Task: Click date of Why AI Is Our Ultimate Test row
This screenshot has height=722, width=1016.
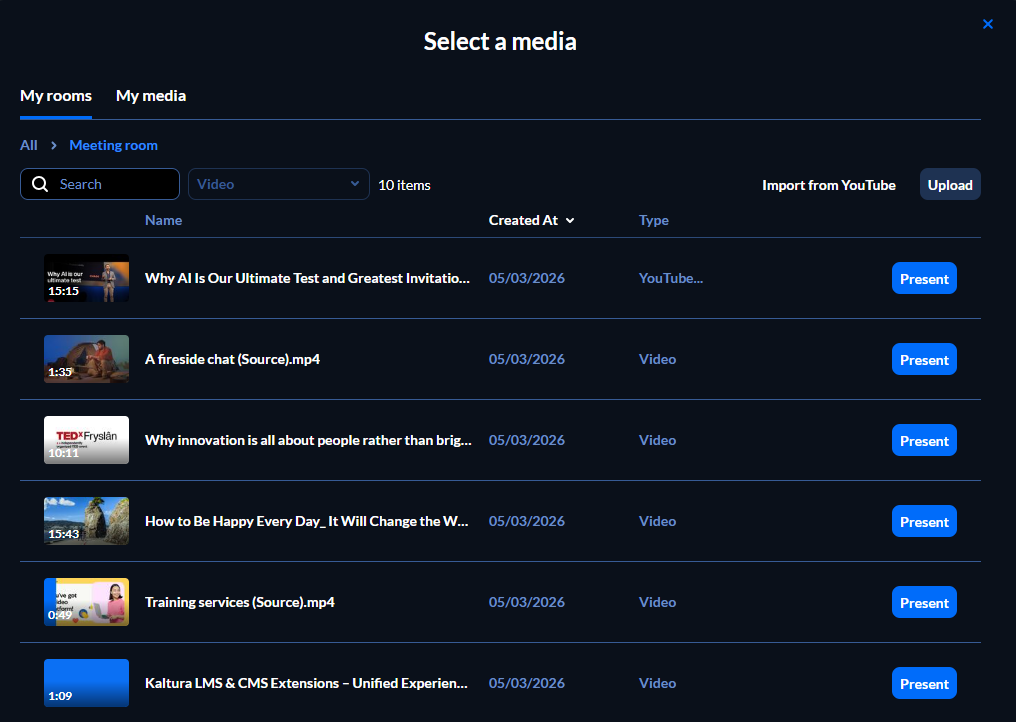Action: click(527, 278)
